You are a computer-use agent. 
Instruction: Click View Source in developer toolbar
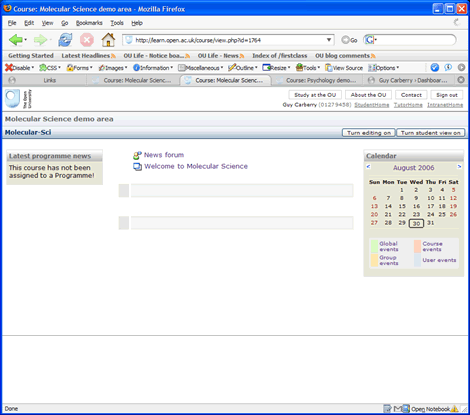344,68
